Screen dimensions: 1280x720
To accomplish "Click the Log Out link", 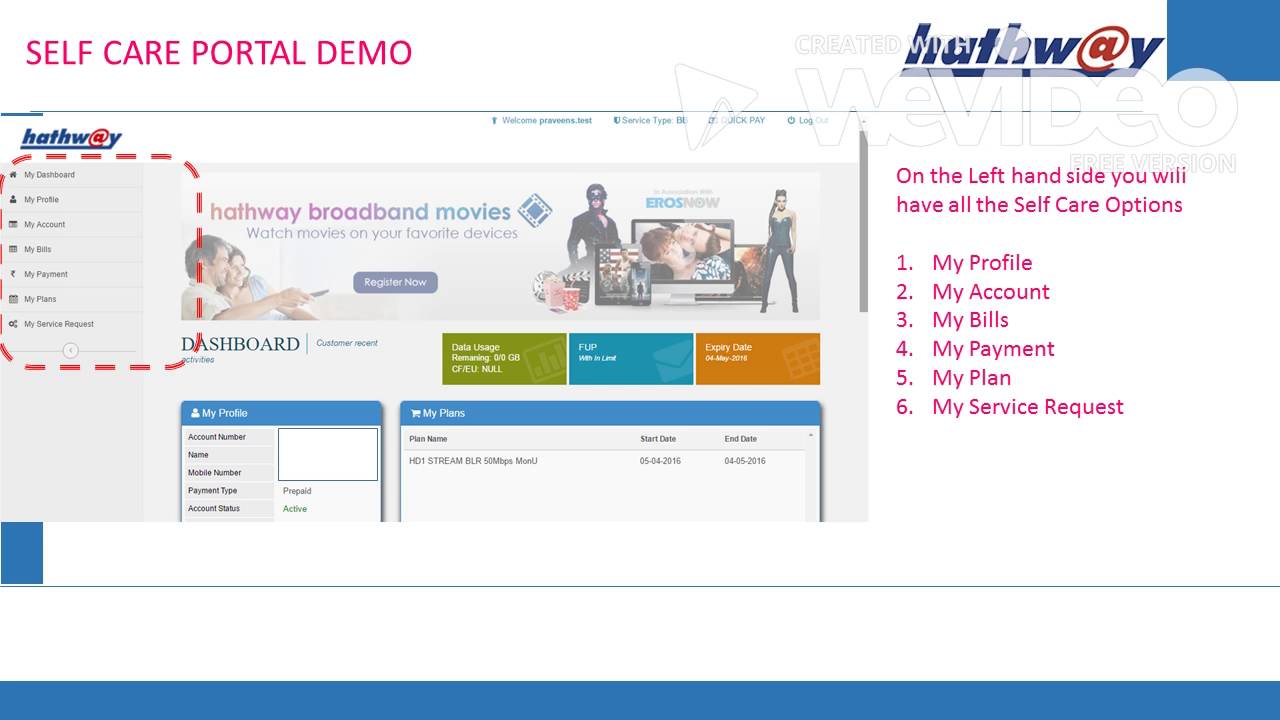I will pos(808,120).
